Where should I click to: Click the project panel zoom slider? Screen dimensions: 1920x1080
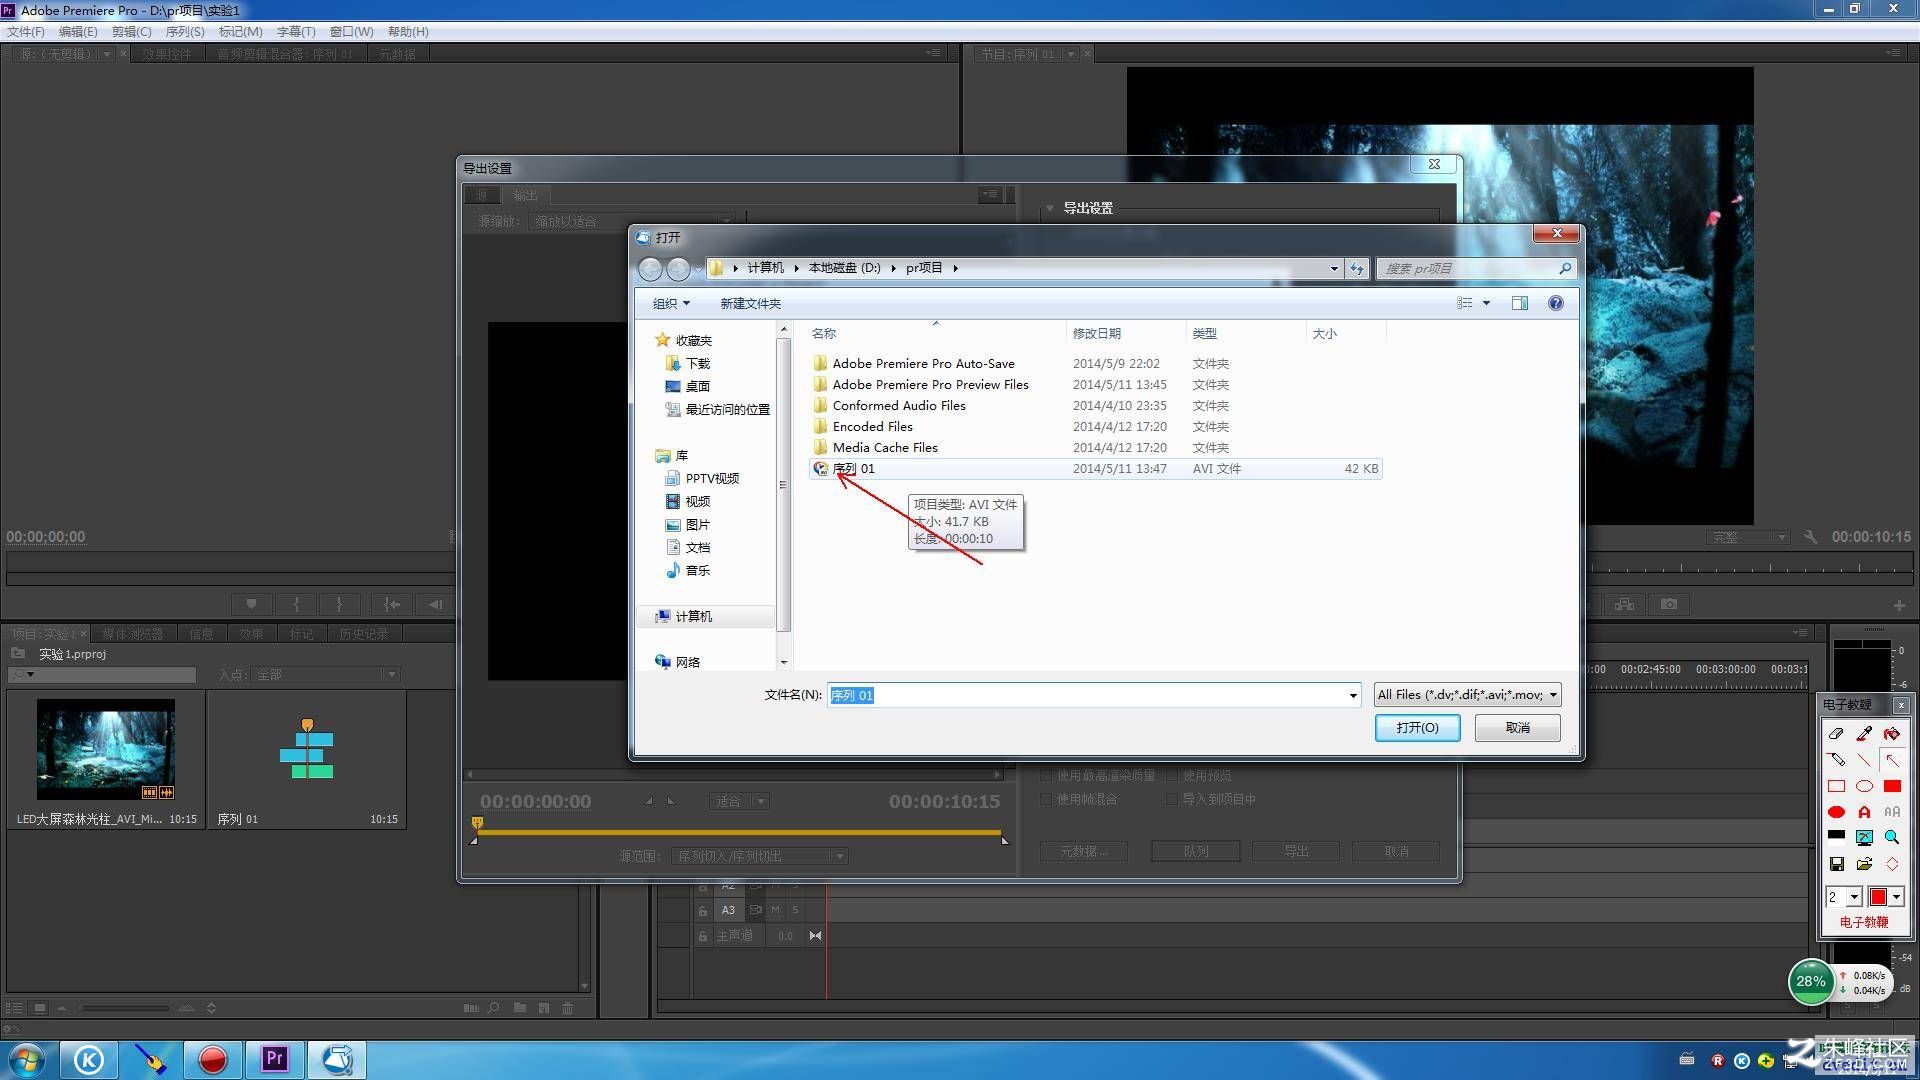pos(125,1008)
